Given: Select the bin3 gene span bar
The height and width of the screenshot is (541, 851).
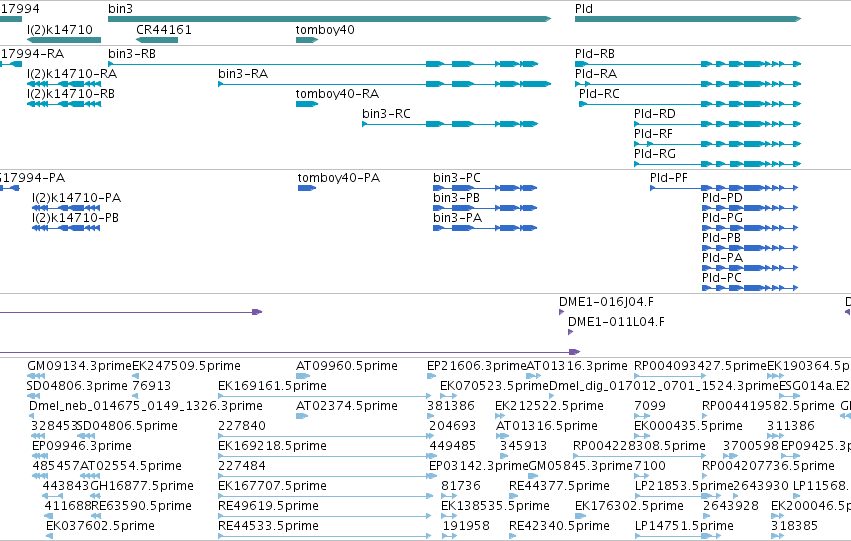Looking at the screenshot, I should pyautogui.click(x=329, y=19).
